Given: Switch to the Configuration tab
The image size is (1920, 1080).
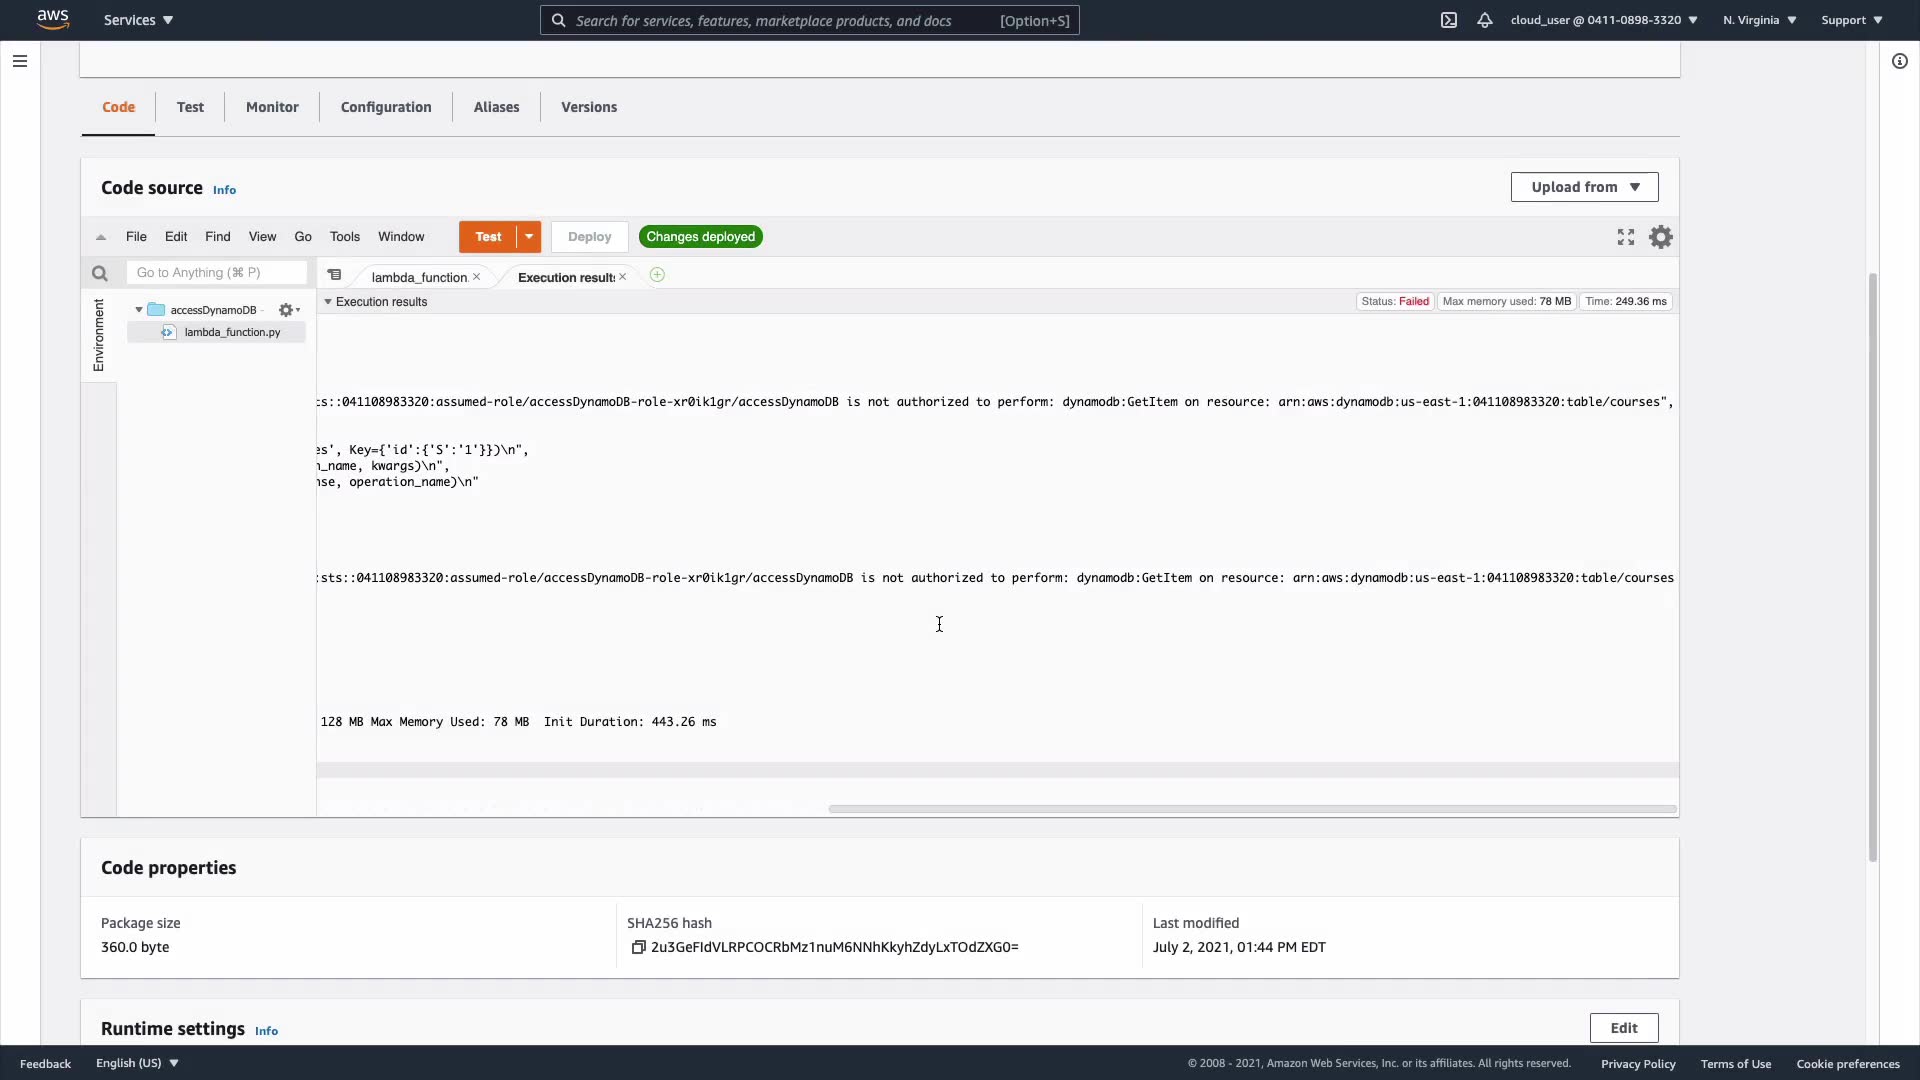Looking at the screenshot, I should click(386, 107).
